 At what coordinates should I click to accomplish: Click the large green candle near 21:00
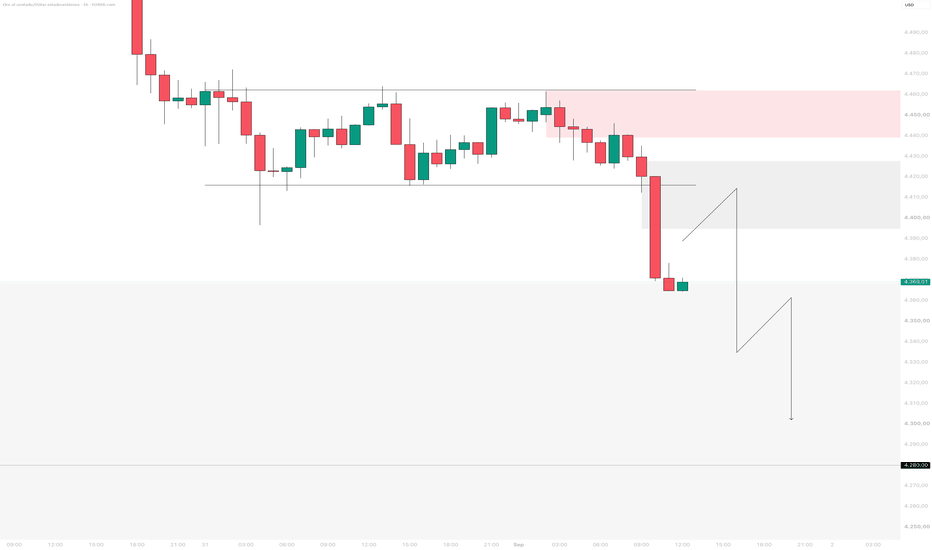pyautogui.click(x=492, y=131)
